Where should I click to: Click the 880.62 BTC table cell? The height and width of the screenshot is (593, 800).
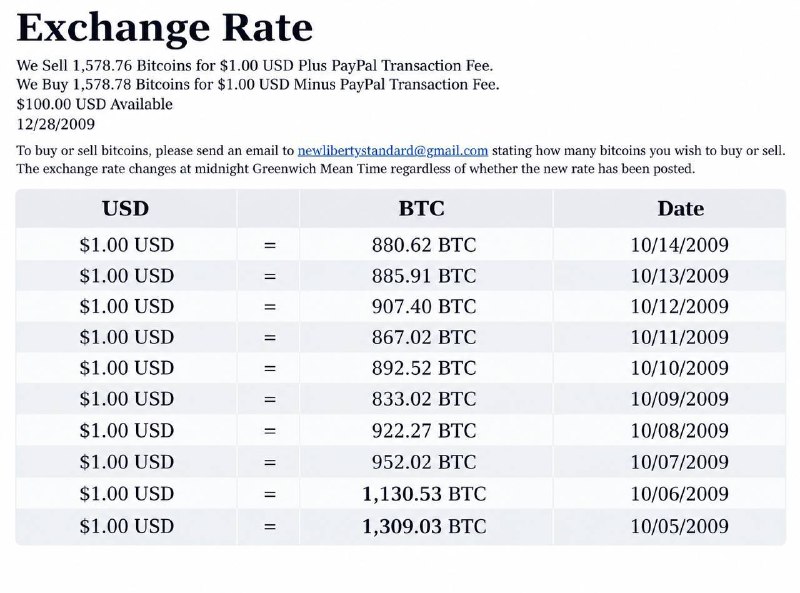(x=424, y=245)
